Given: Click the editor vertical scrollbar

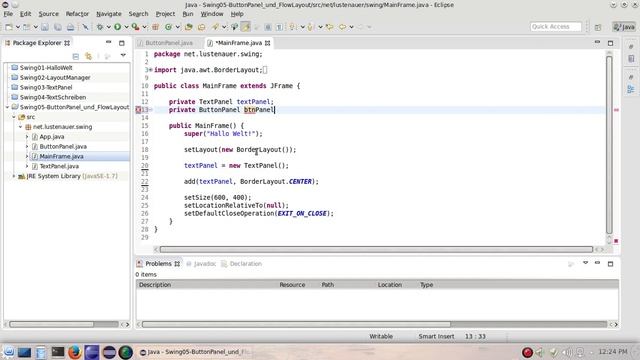Looking at the screenshot, I should point(609,145).
